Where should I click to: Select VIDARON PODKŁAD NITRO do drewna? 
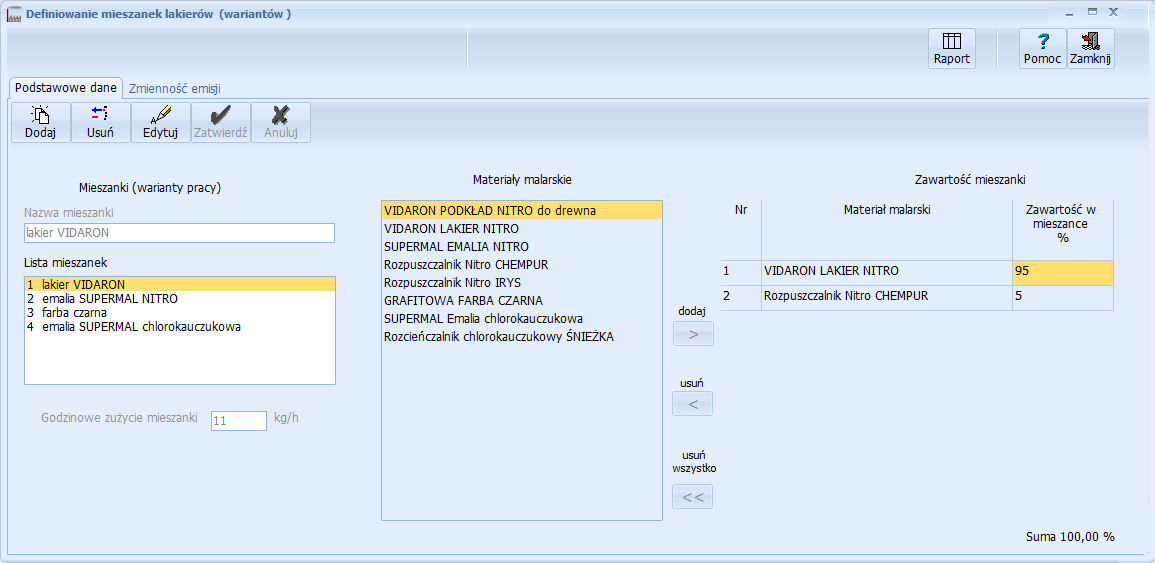(522, 210)
